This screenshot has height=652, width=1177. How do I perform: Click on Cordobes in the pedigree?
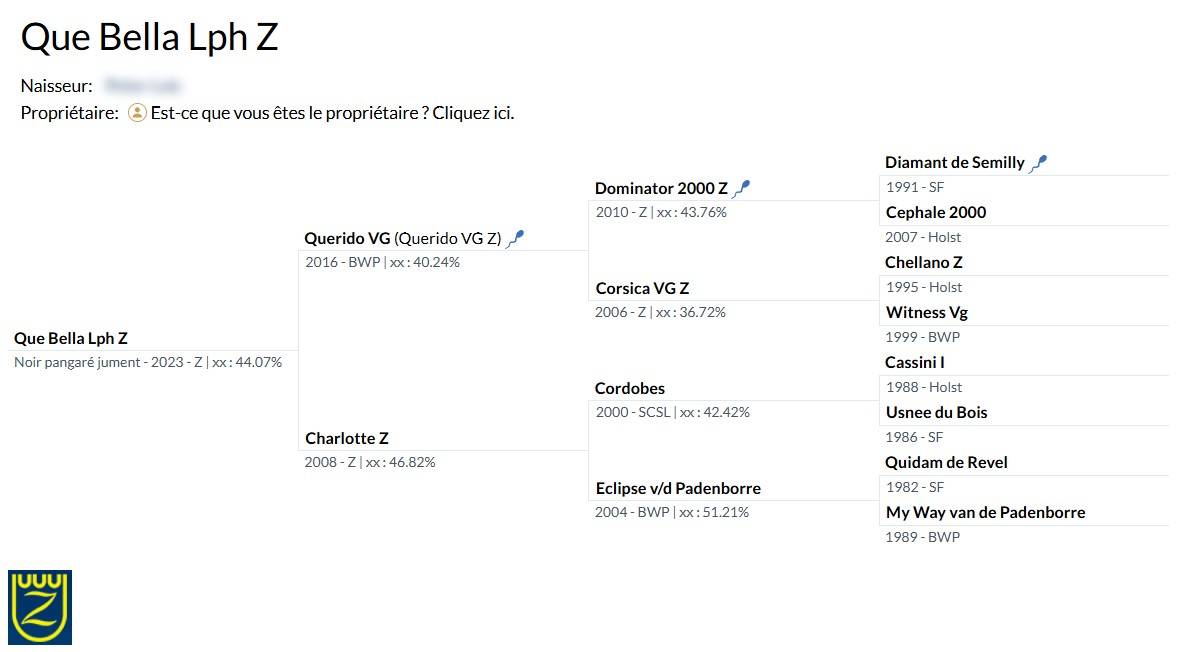tap(629, 388)
